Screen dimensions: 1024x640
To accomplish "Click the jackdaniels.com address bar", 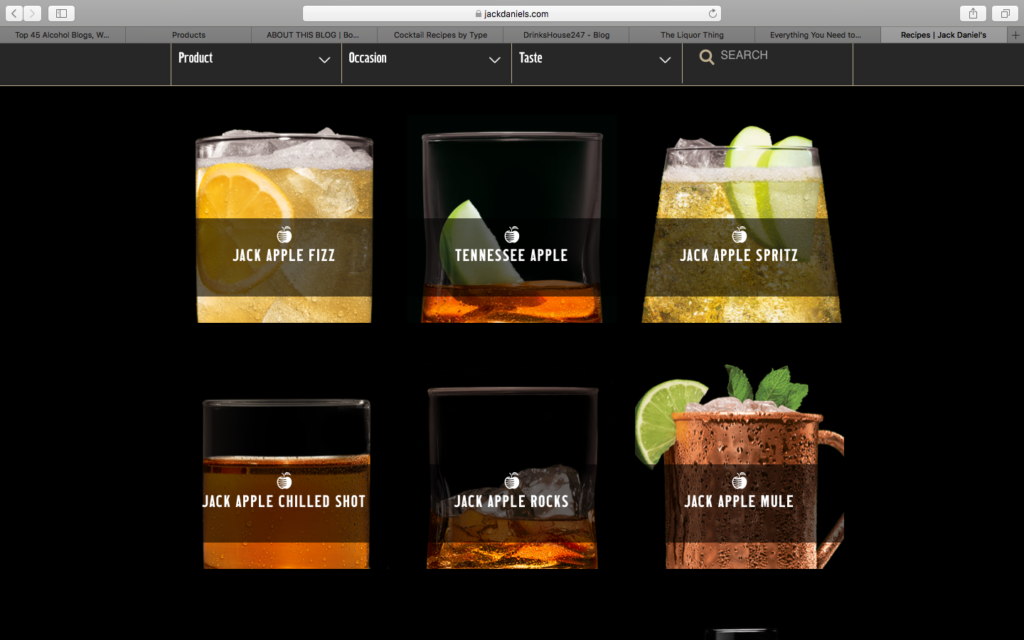I will click(512, 13).
